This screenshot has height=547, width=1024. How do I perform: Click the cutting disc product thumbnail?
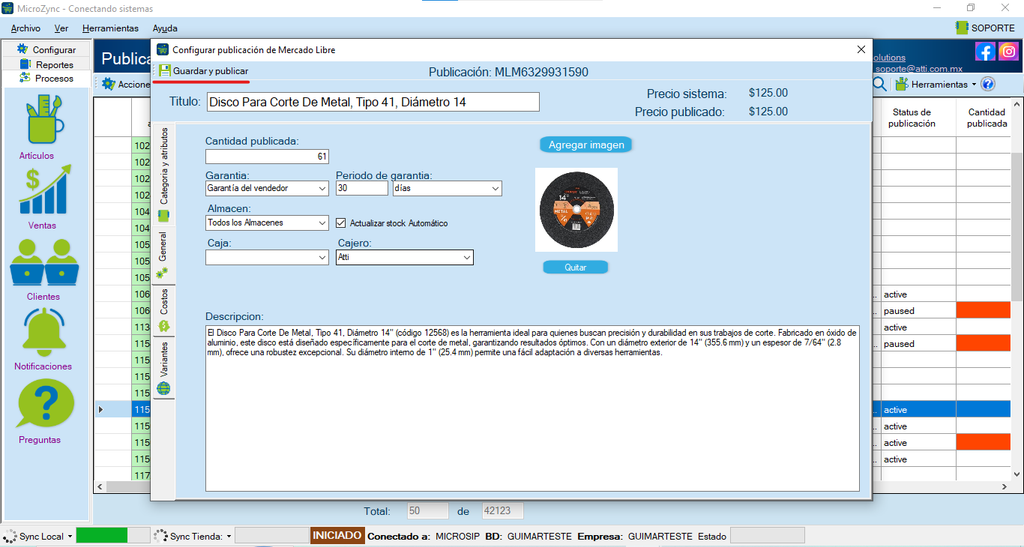tap(576, 210)
